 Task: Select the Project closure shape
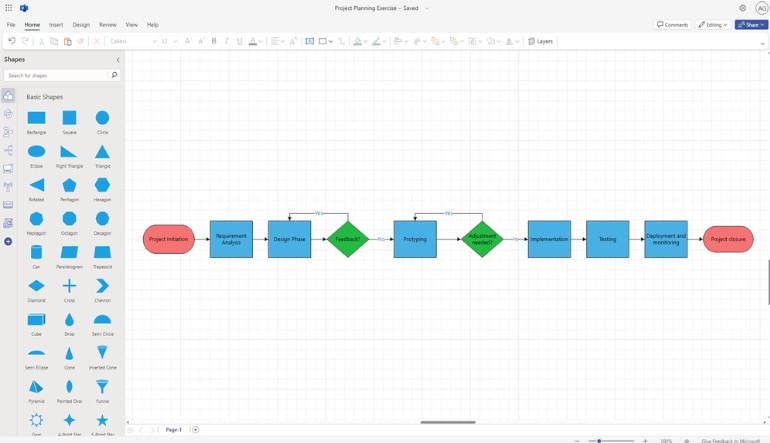tap(728, 239)
